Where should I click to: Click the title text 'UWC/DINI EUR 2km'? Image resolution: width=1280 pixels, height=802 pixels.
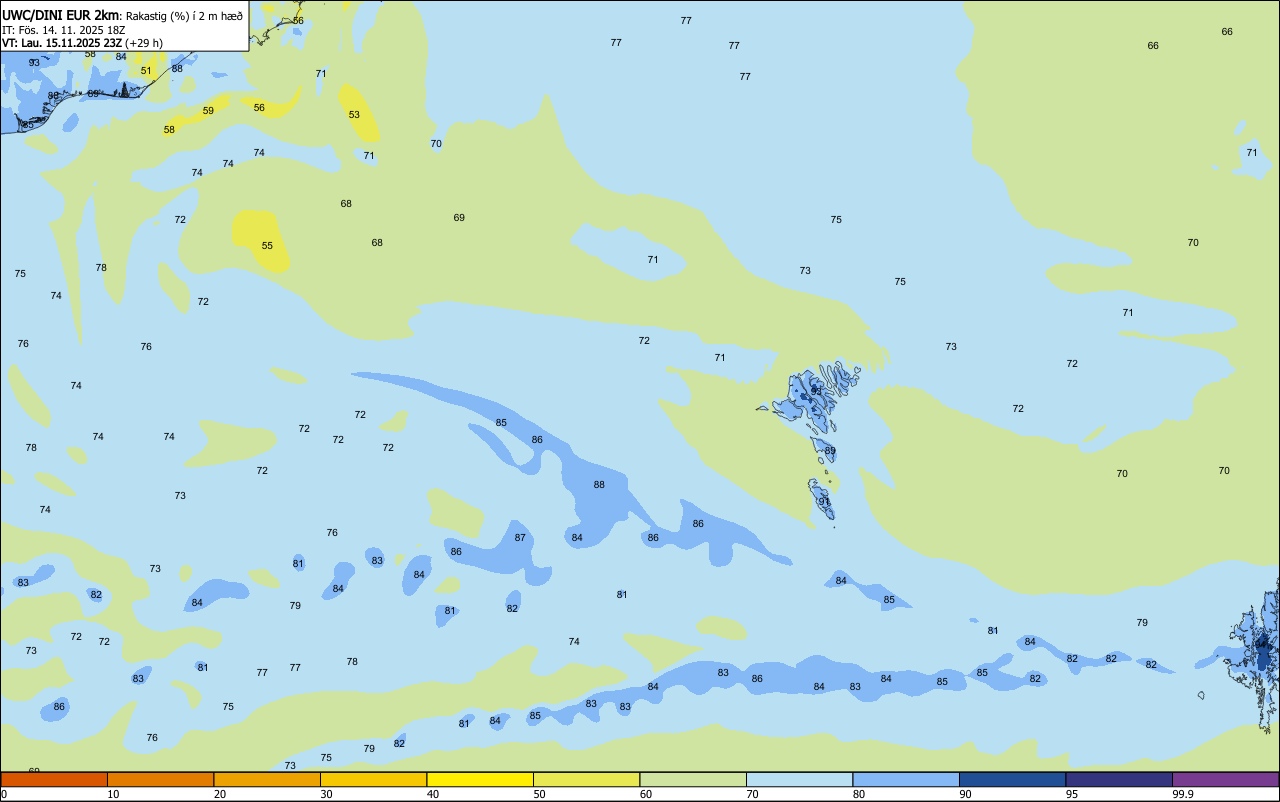point(61,14)
